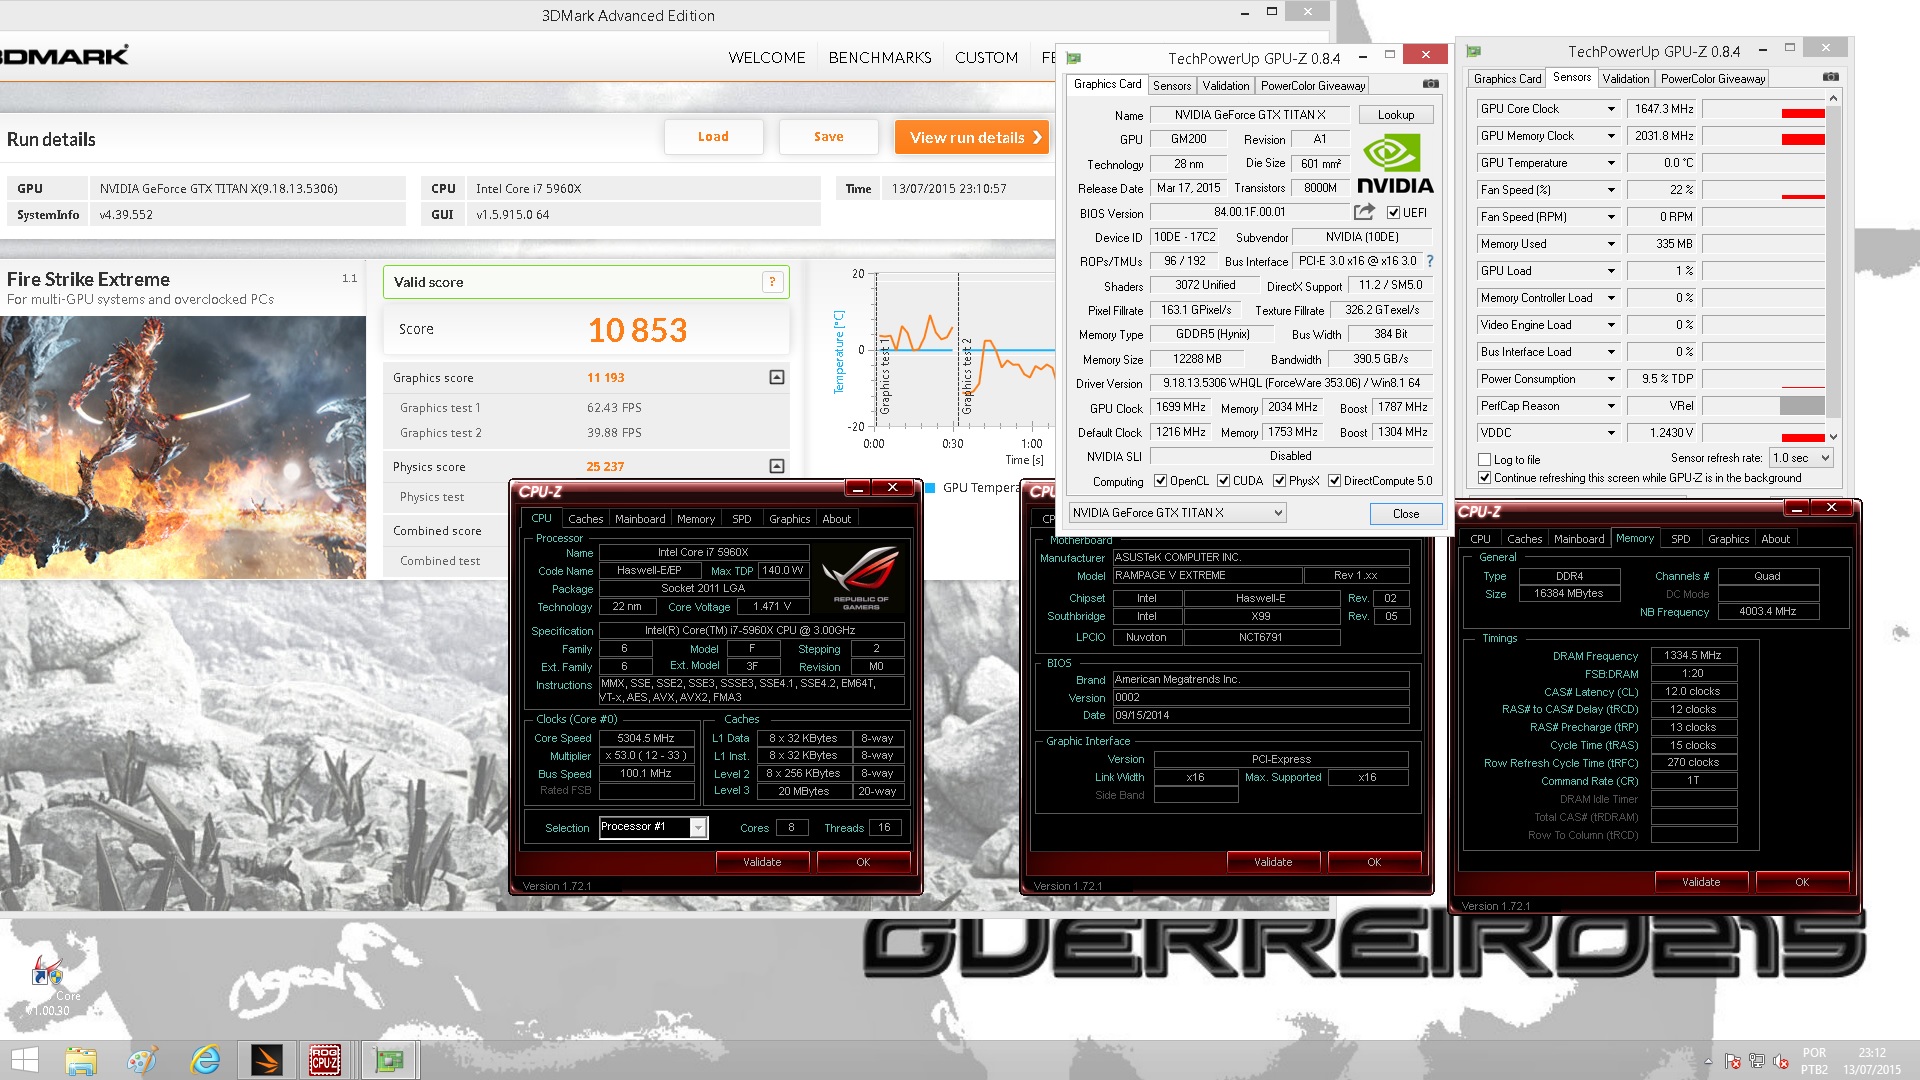
Task: Click the Load button in 3DMark
Action: [x=713, y=137]
